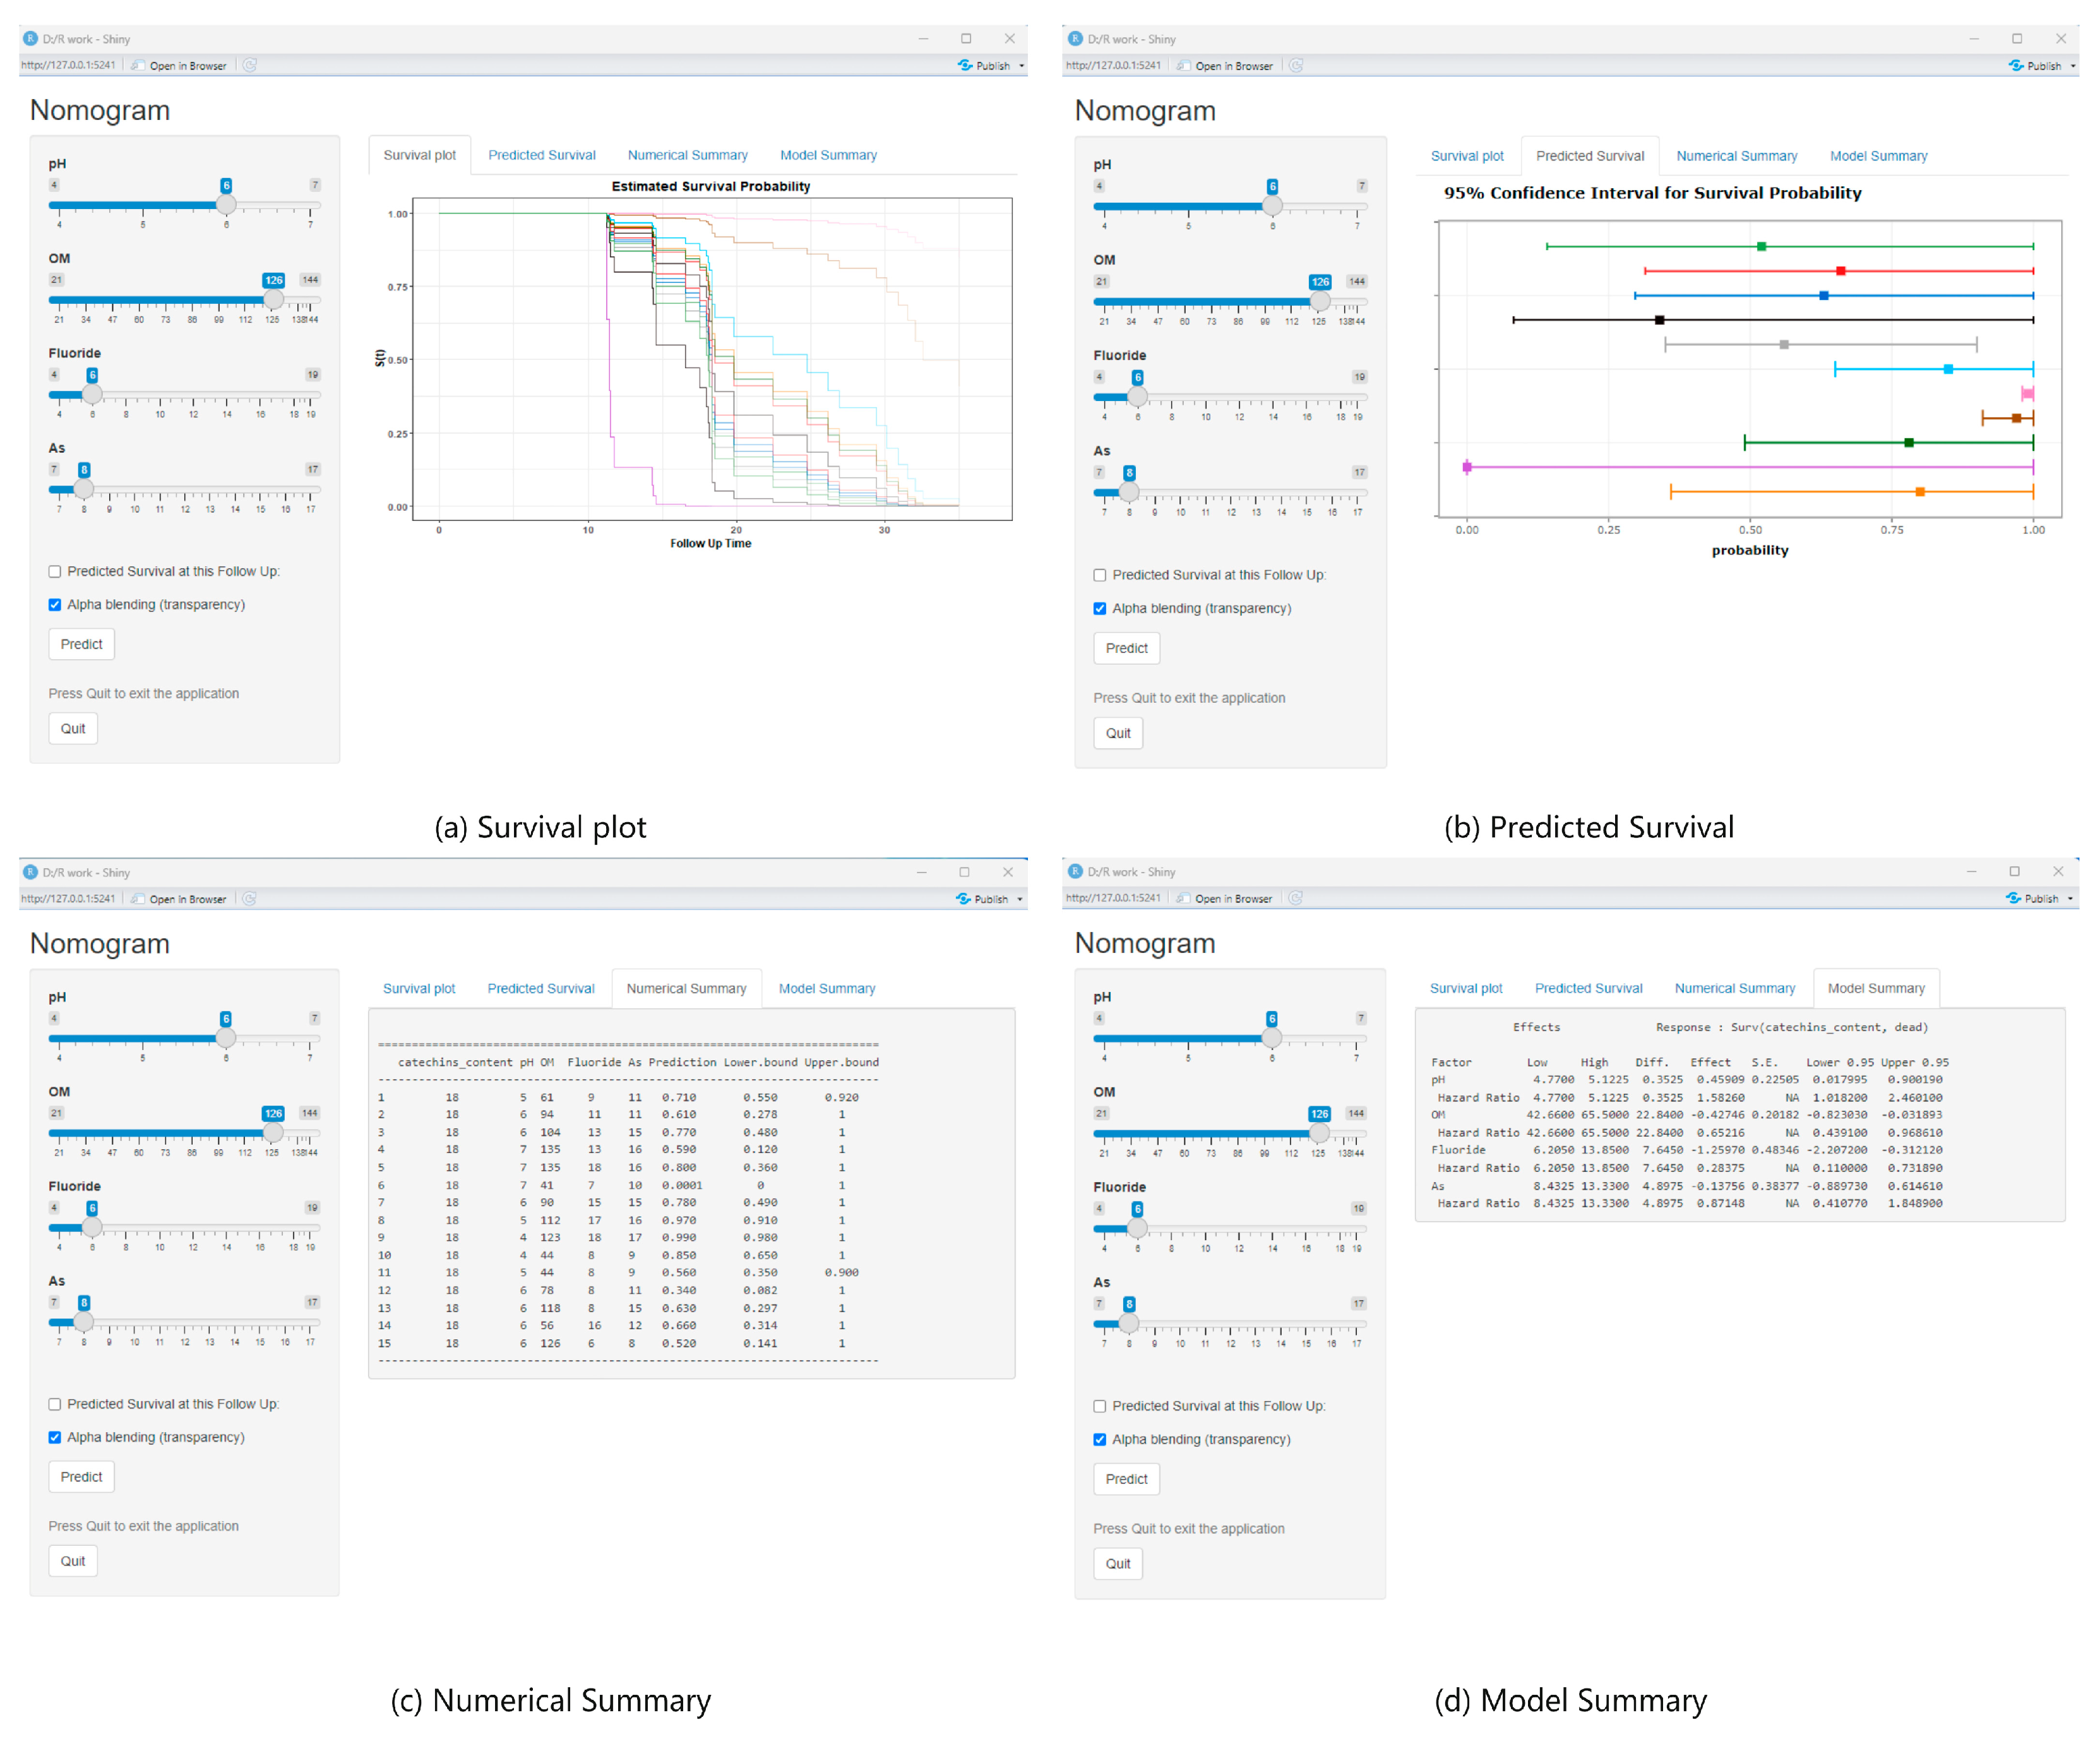Click the Open in Browser icon in panel (d)

pyautogui.click(x=1183, y=898)
